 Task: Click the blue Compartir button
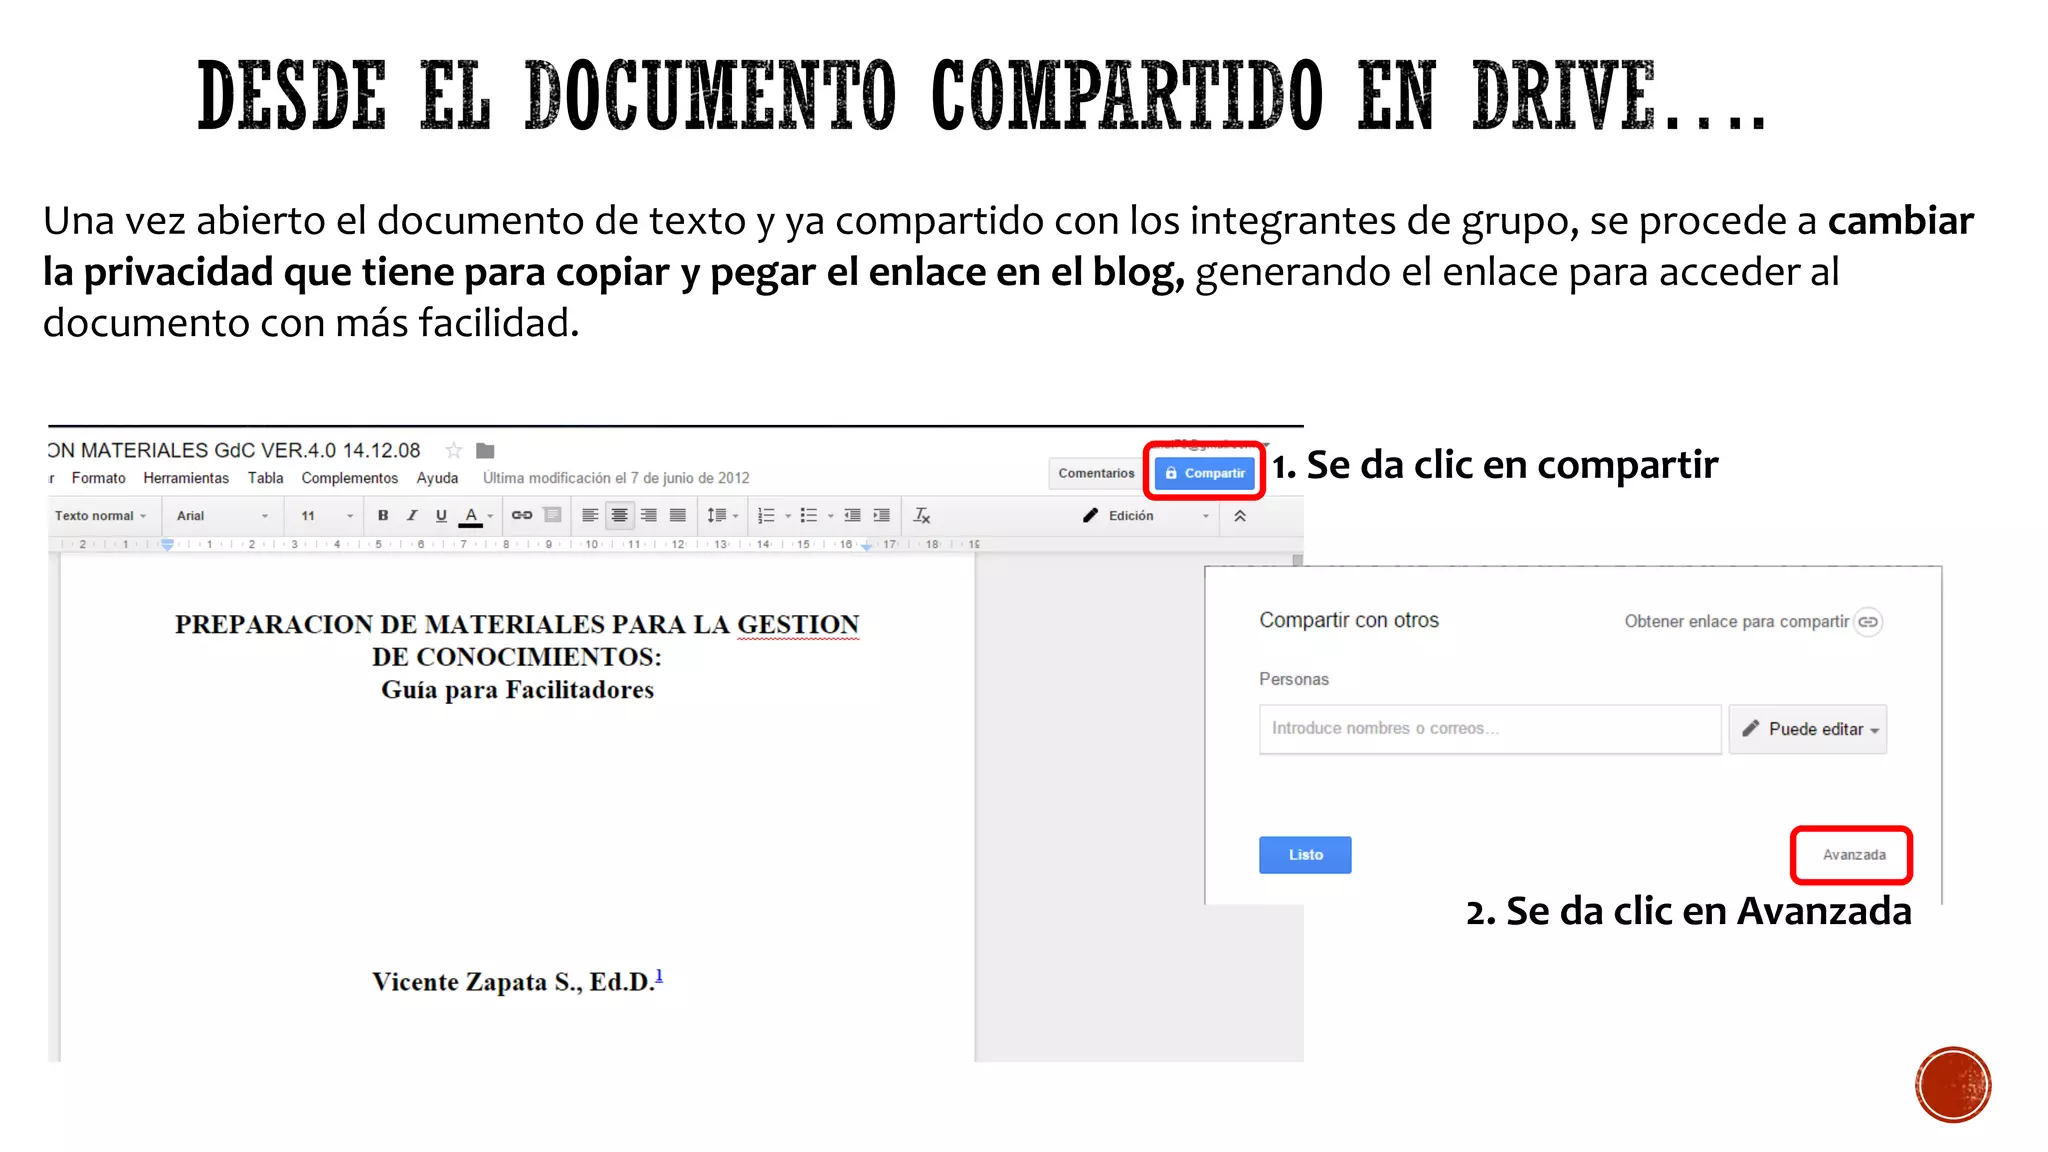tap(1205, 473)
